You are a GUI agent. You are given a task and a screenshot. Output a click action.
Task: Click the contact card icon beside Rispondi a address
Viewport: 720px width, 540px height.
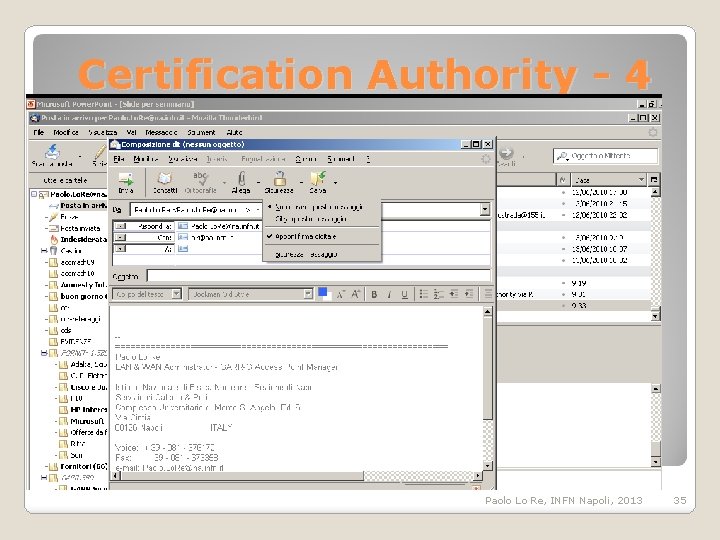pyautogui.click(x=183, y=226)
